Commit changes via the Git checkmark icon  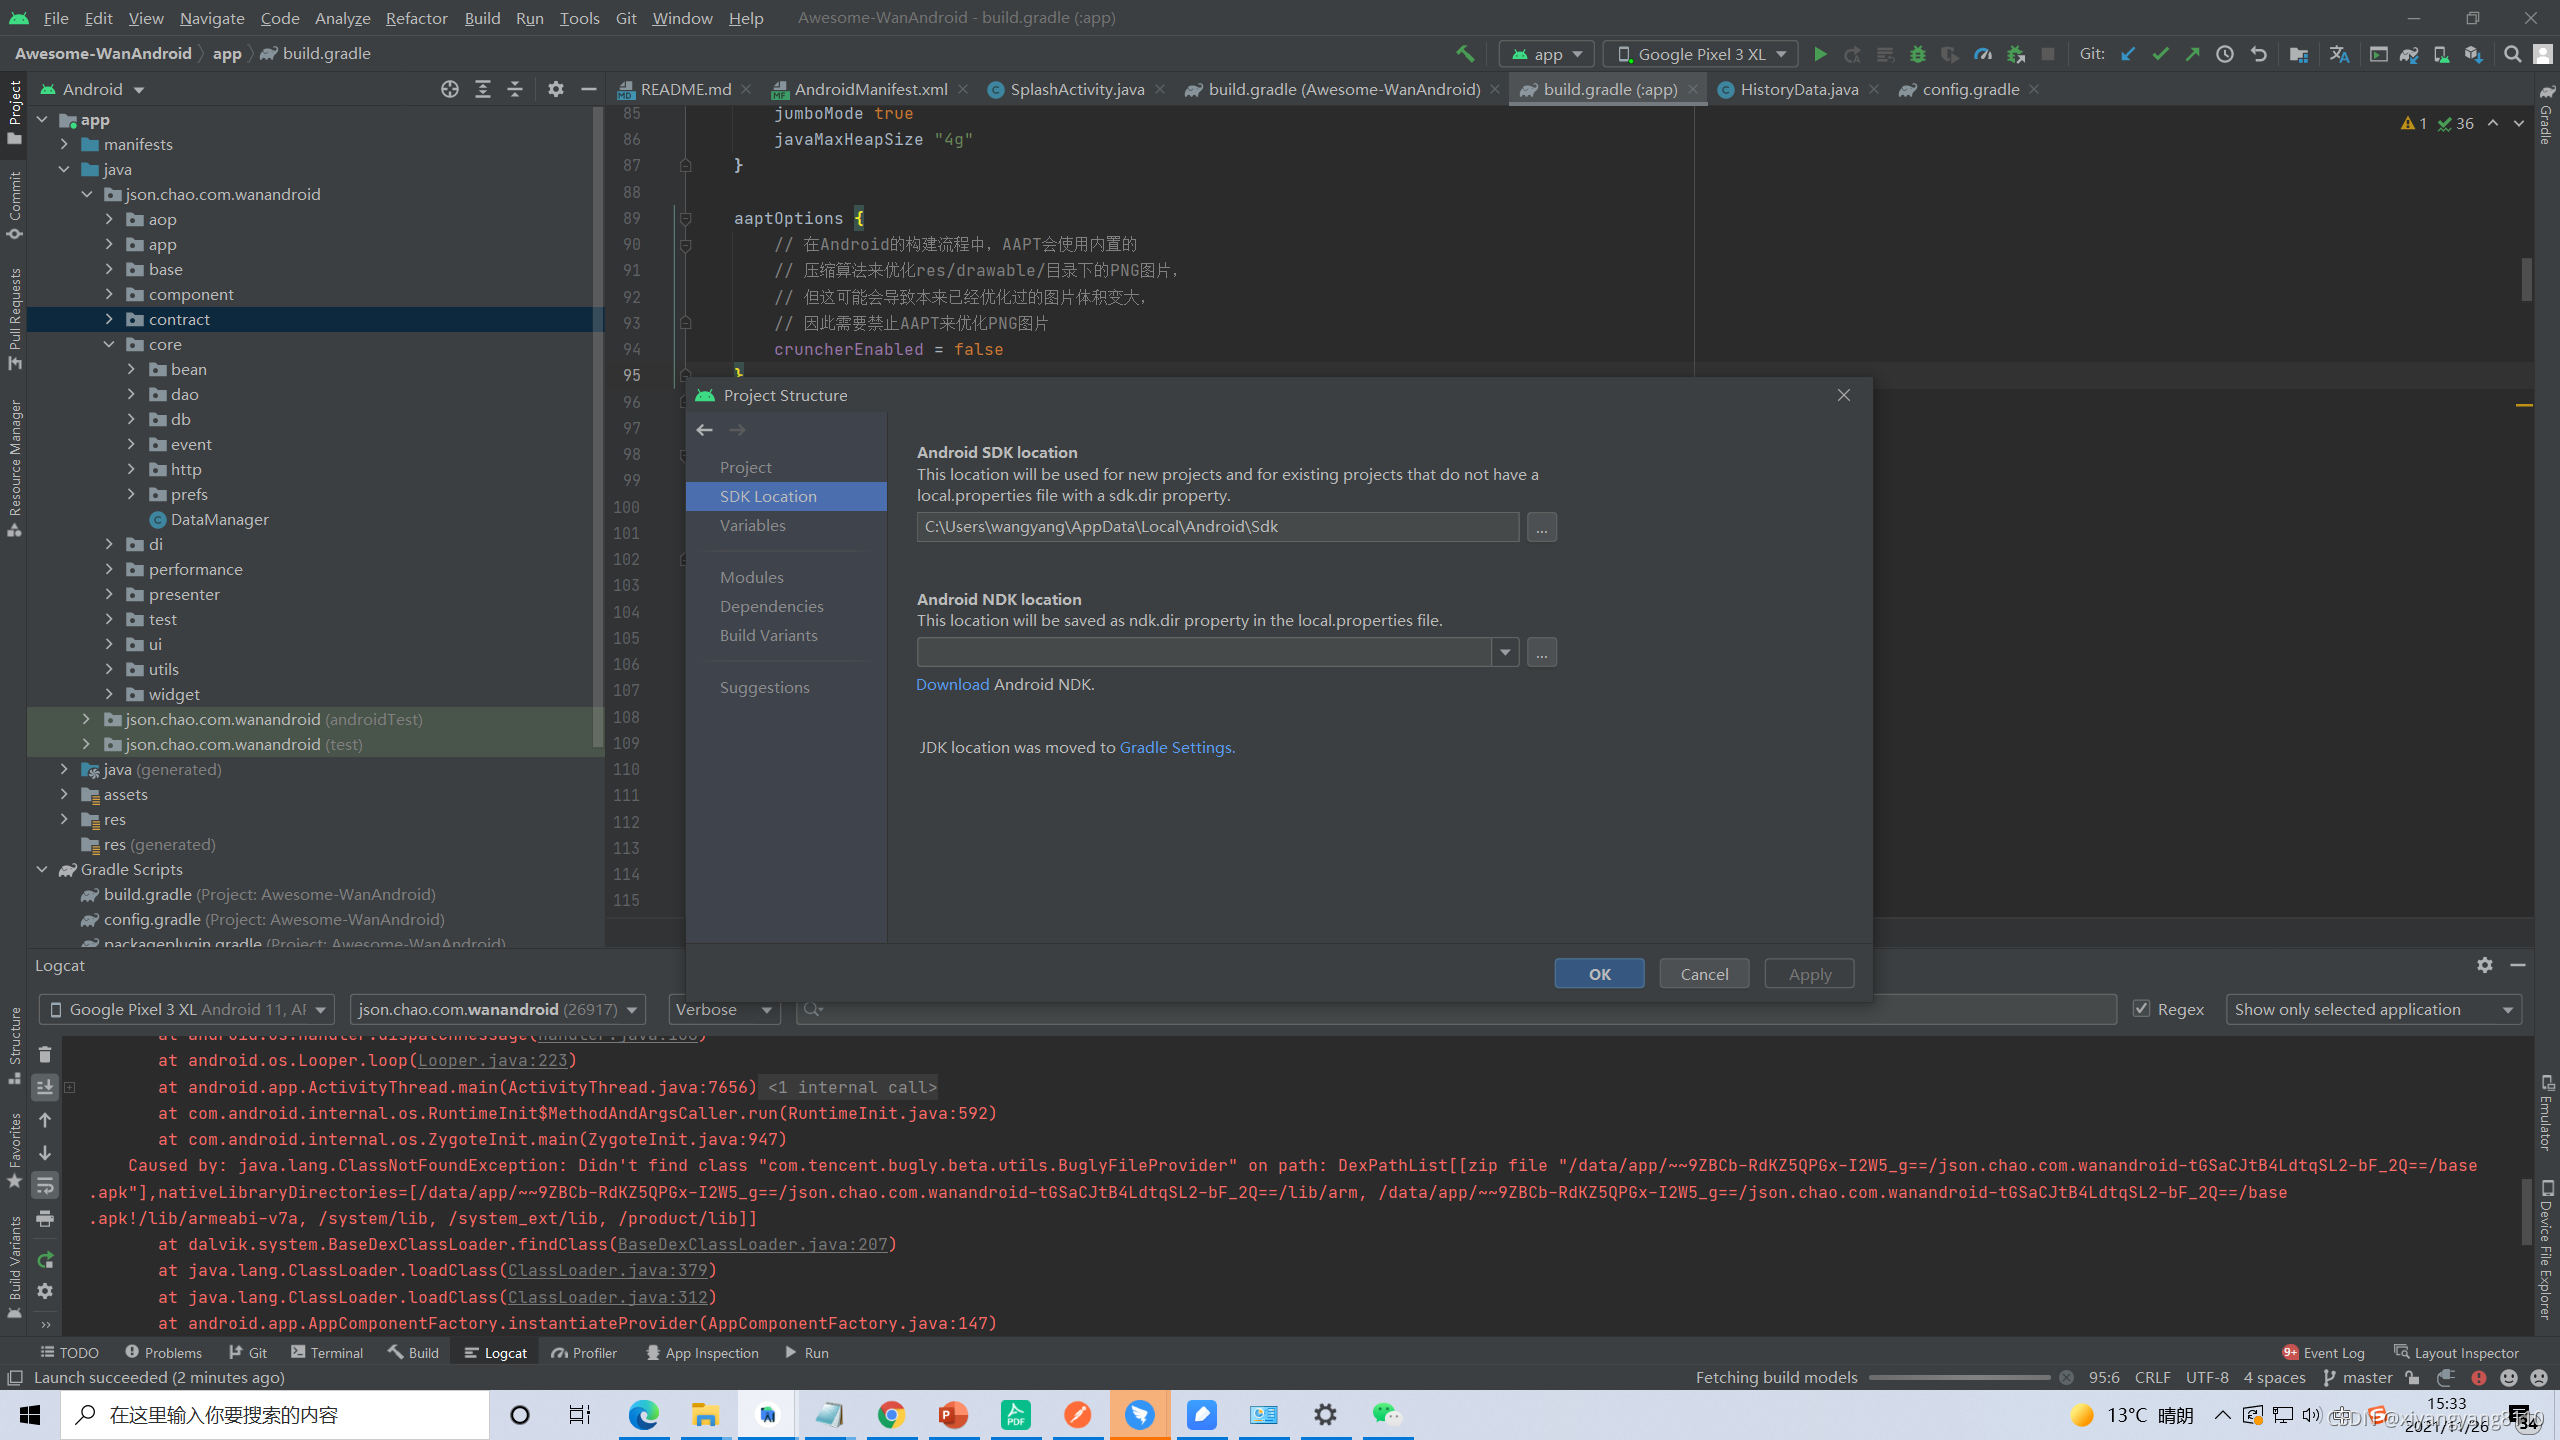coord(2160,53)
